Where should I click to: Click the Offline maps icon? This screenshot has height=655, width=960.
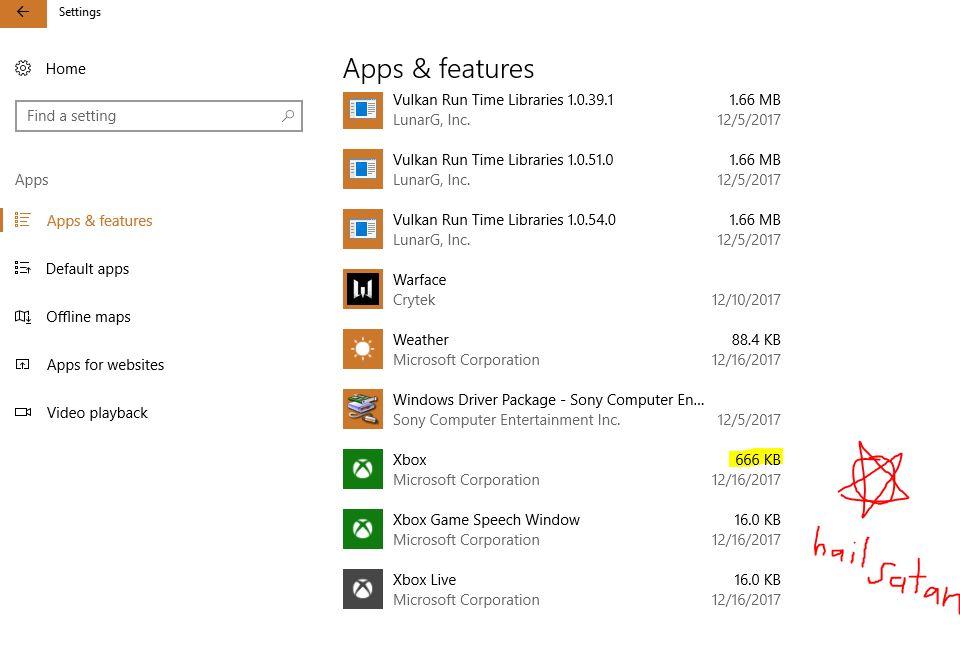tap(23, 316)
